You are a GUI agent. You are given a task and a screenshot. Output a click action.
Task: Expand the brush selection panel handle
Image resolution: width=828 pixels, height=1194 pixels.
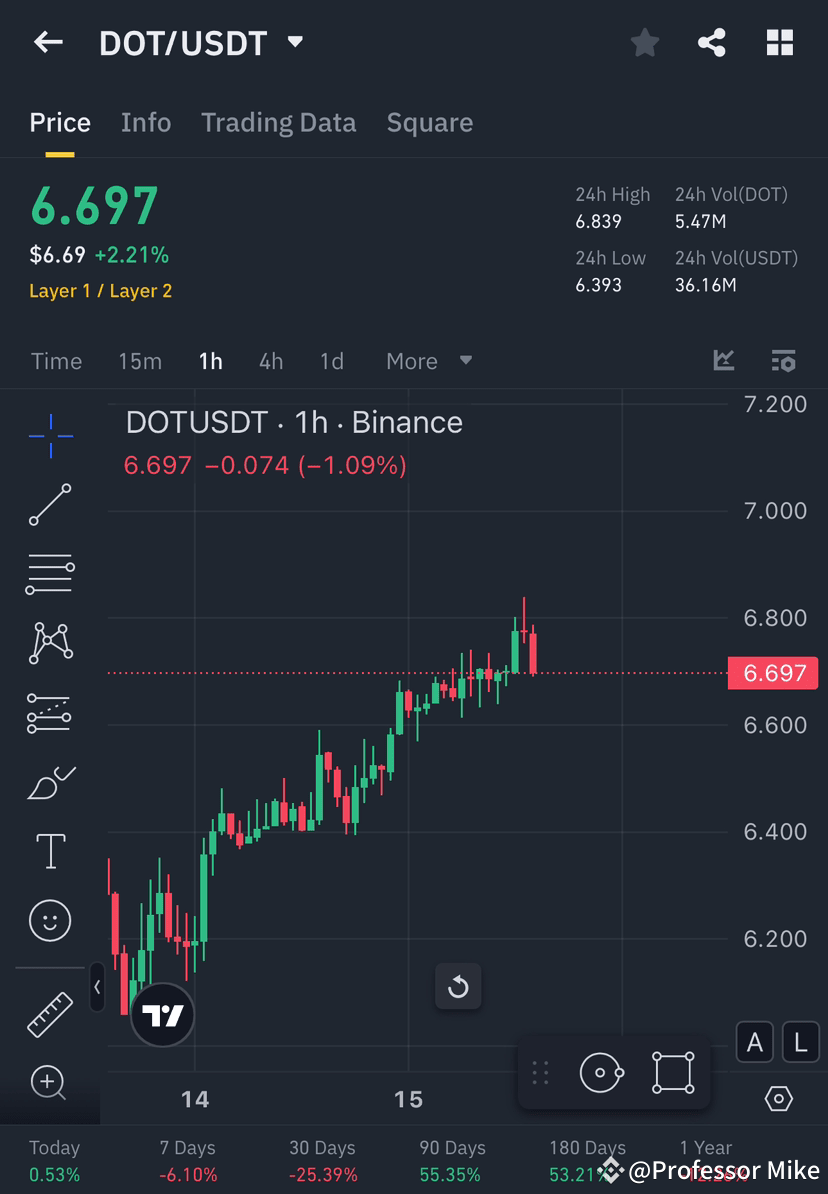pos(540,1071)
